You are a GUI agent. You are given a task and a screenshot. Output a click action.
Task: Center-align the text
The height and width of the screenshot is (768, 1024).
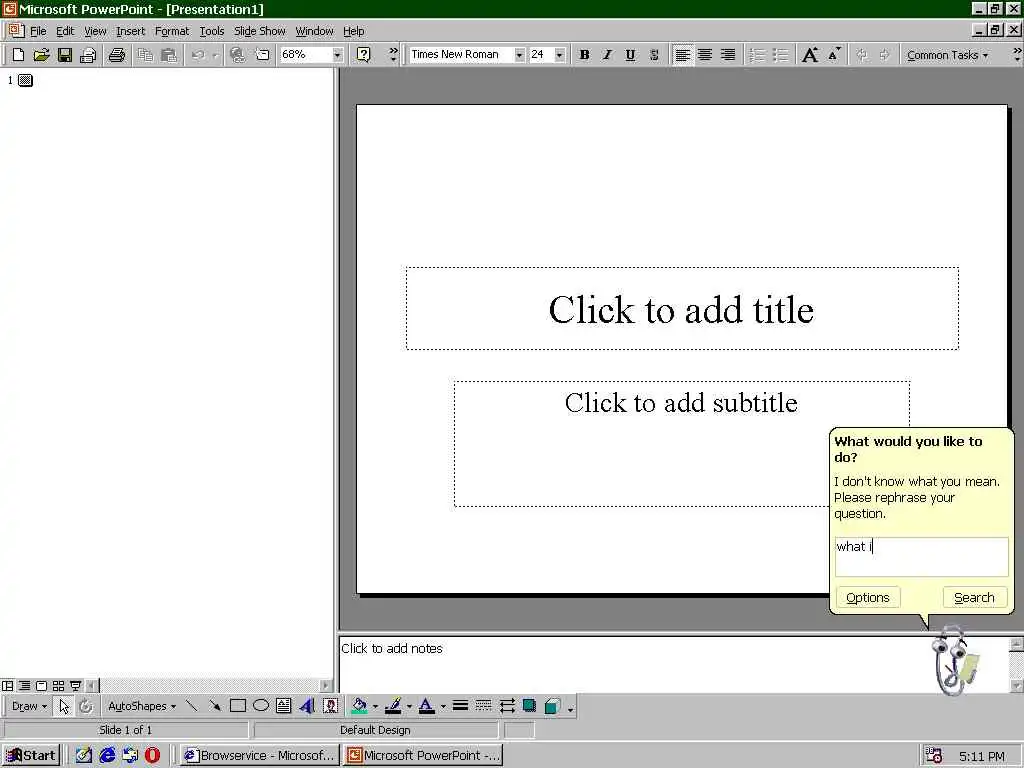tap(705, 55)
